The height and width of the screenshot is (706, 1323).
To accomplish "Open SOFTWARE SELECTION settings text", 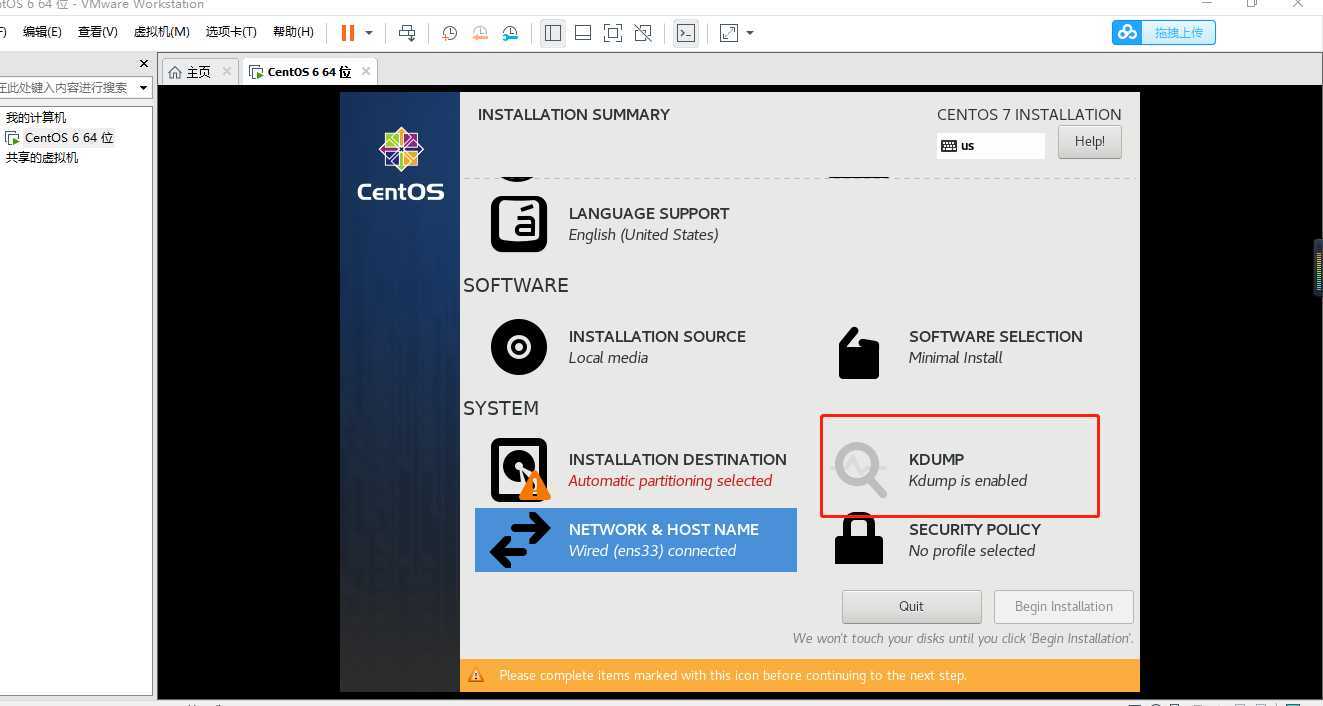I will [x=996, y=337].
